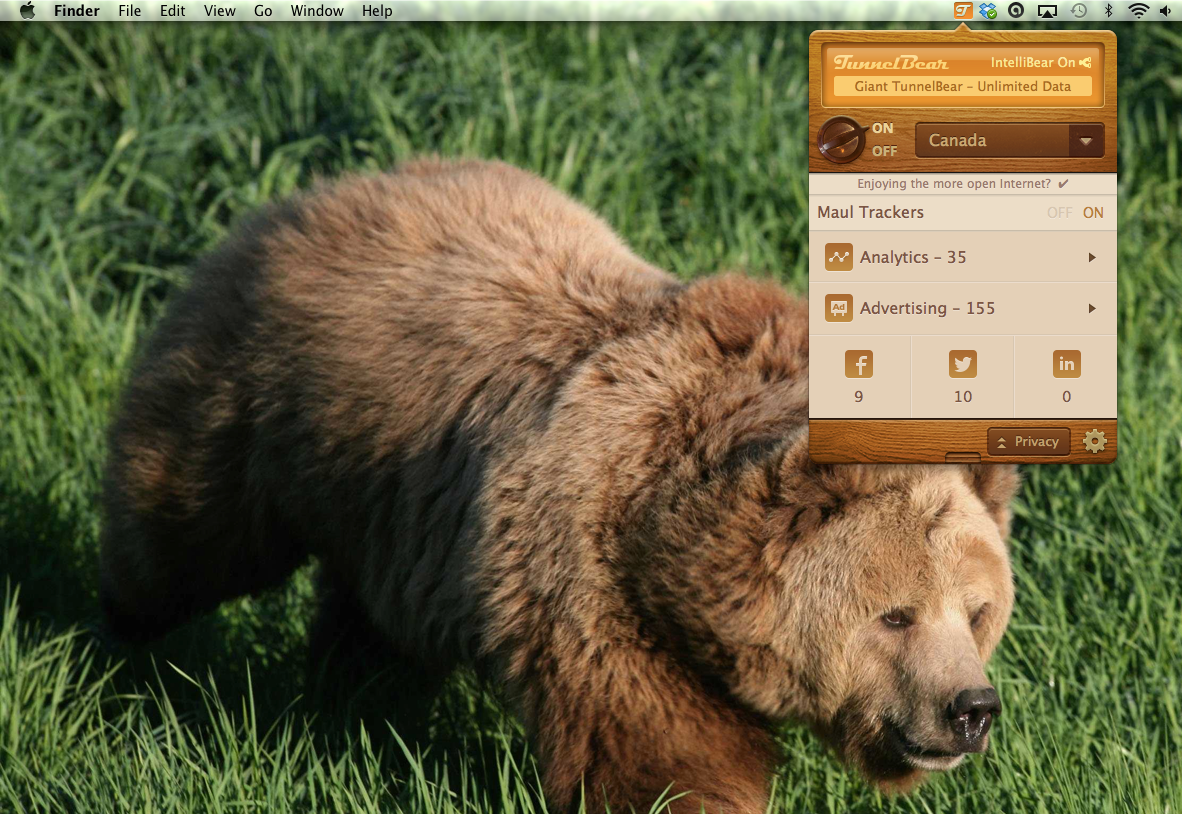Open the View menu

(219, 11)
